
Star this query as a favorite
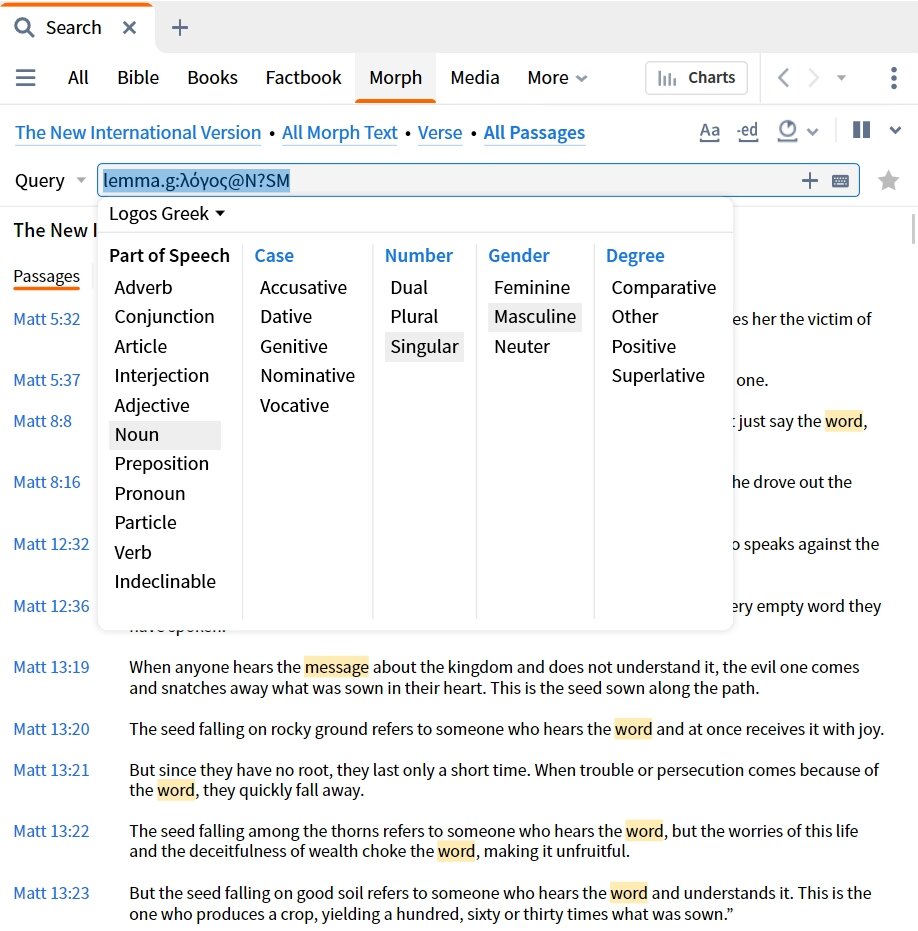tap(888, 180)
